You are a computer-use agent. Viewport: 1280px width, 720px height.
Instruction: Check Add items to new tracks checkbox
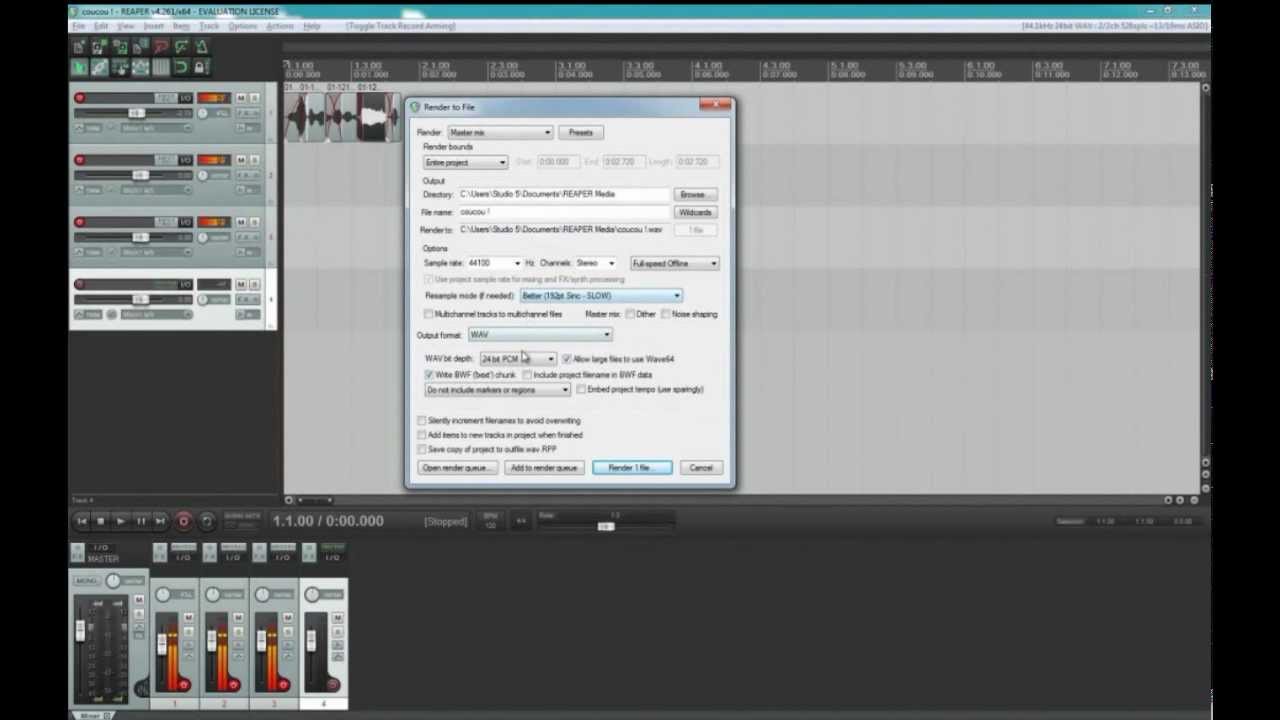tap(422, 435)
